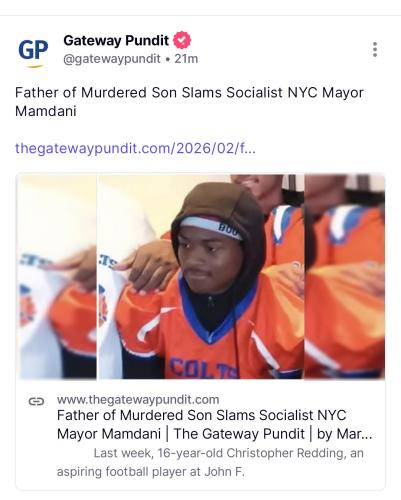401x500 pixels.
Task: Click the white headband in the photo
Action: (211, 226)
